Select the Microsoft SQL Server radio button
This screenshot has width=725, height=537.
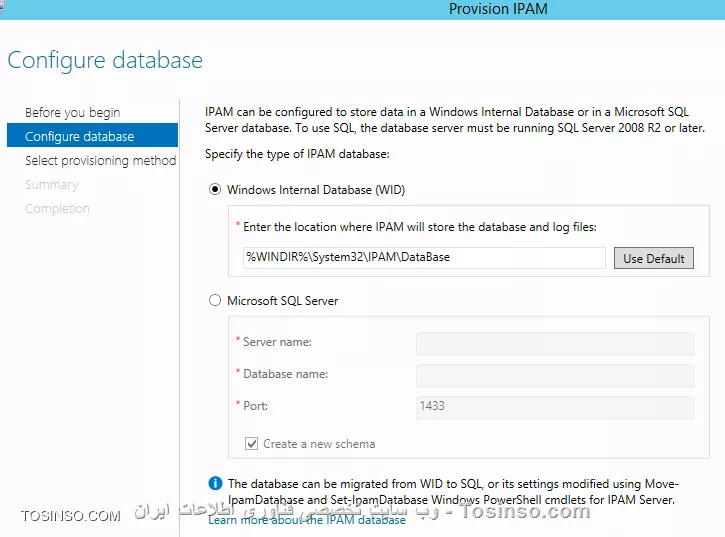[x=215, y=300]
